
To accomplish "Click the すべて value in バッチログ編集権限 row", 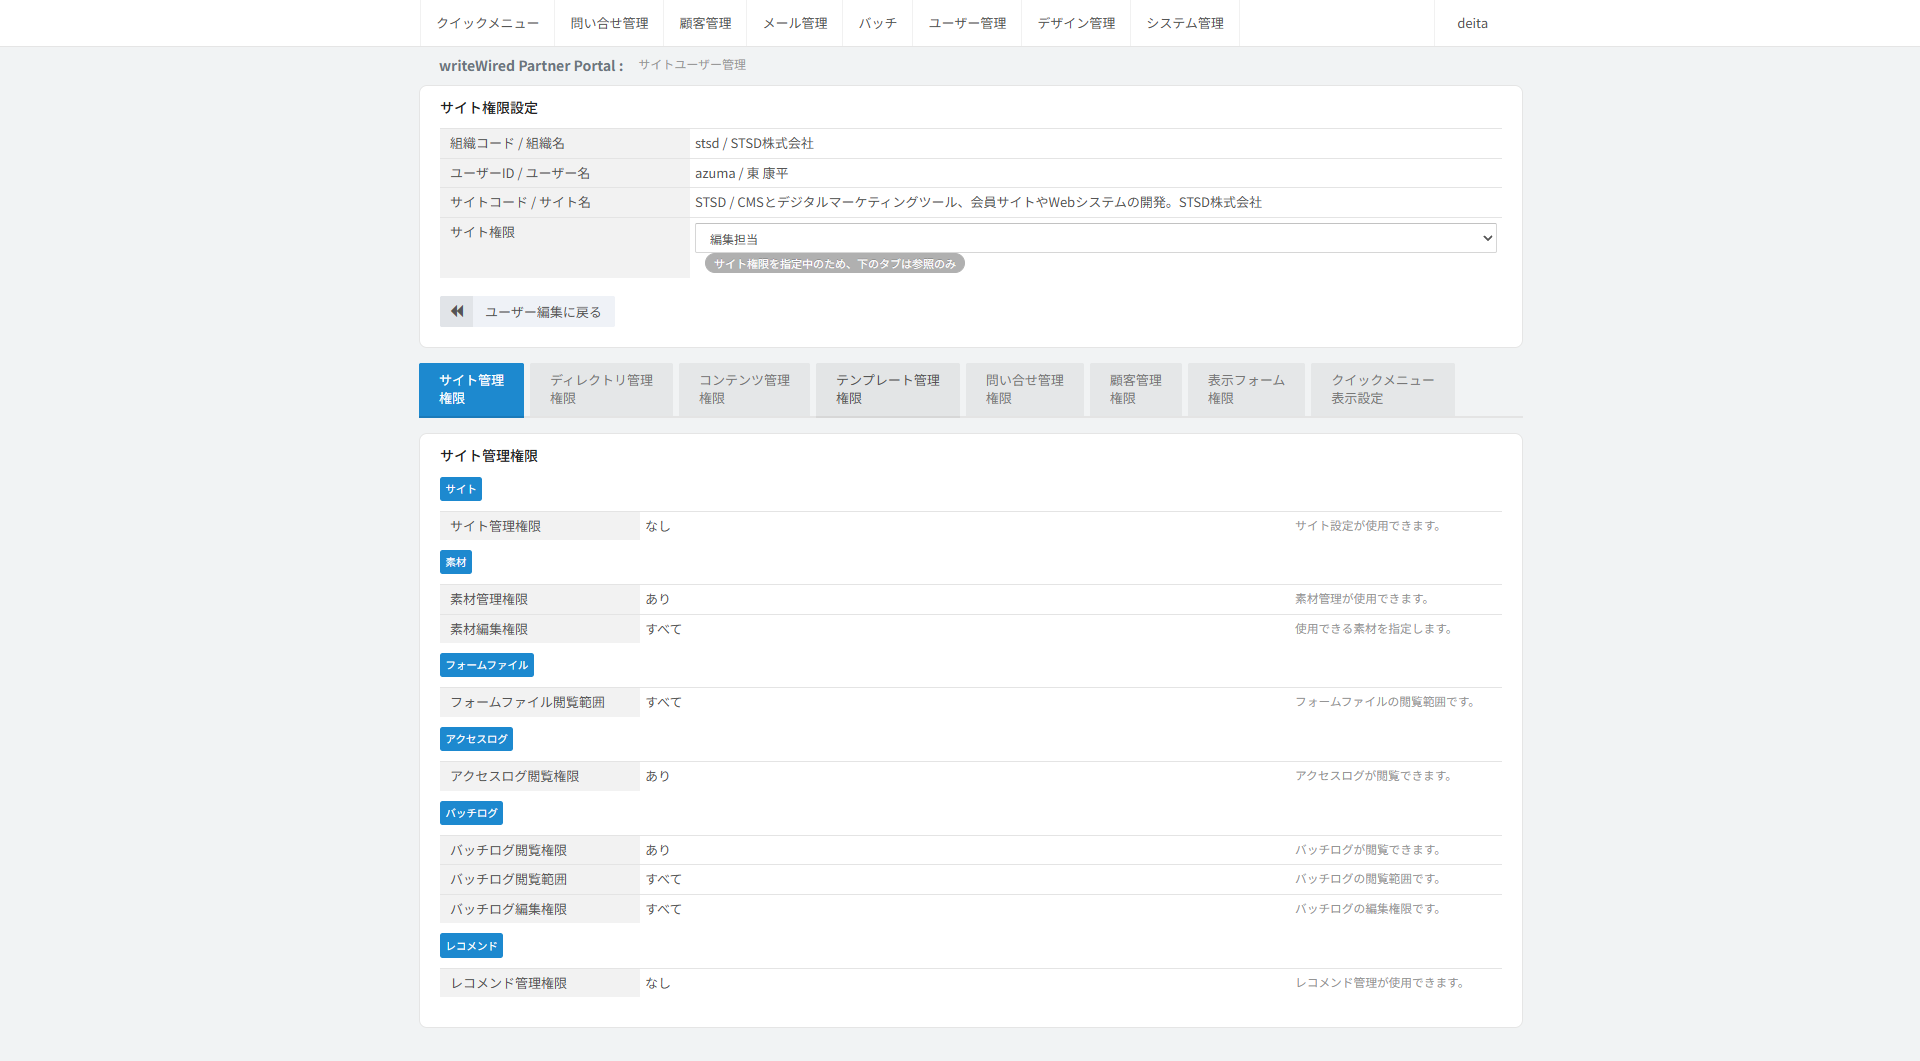I will pyautogui.click(x=664, y=910).
